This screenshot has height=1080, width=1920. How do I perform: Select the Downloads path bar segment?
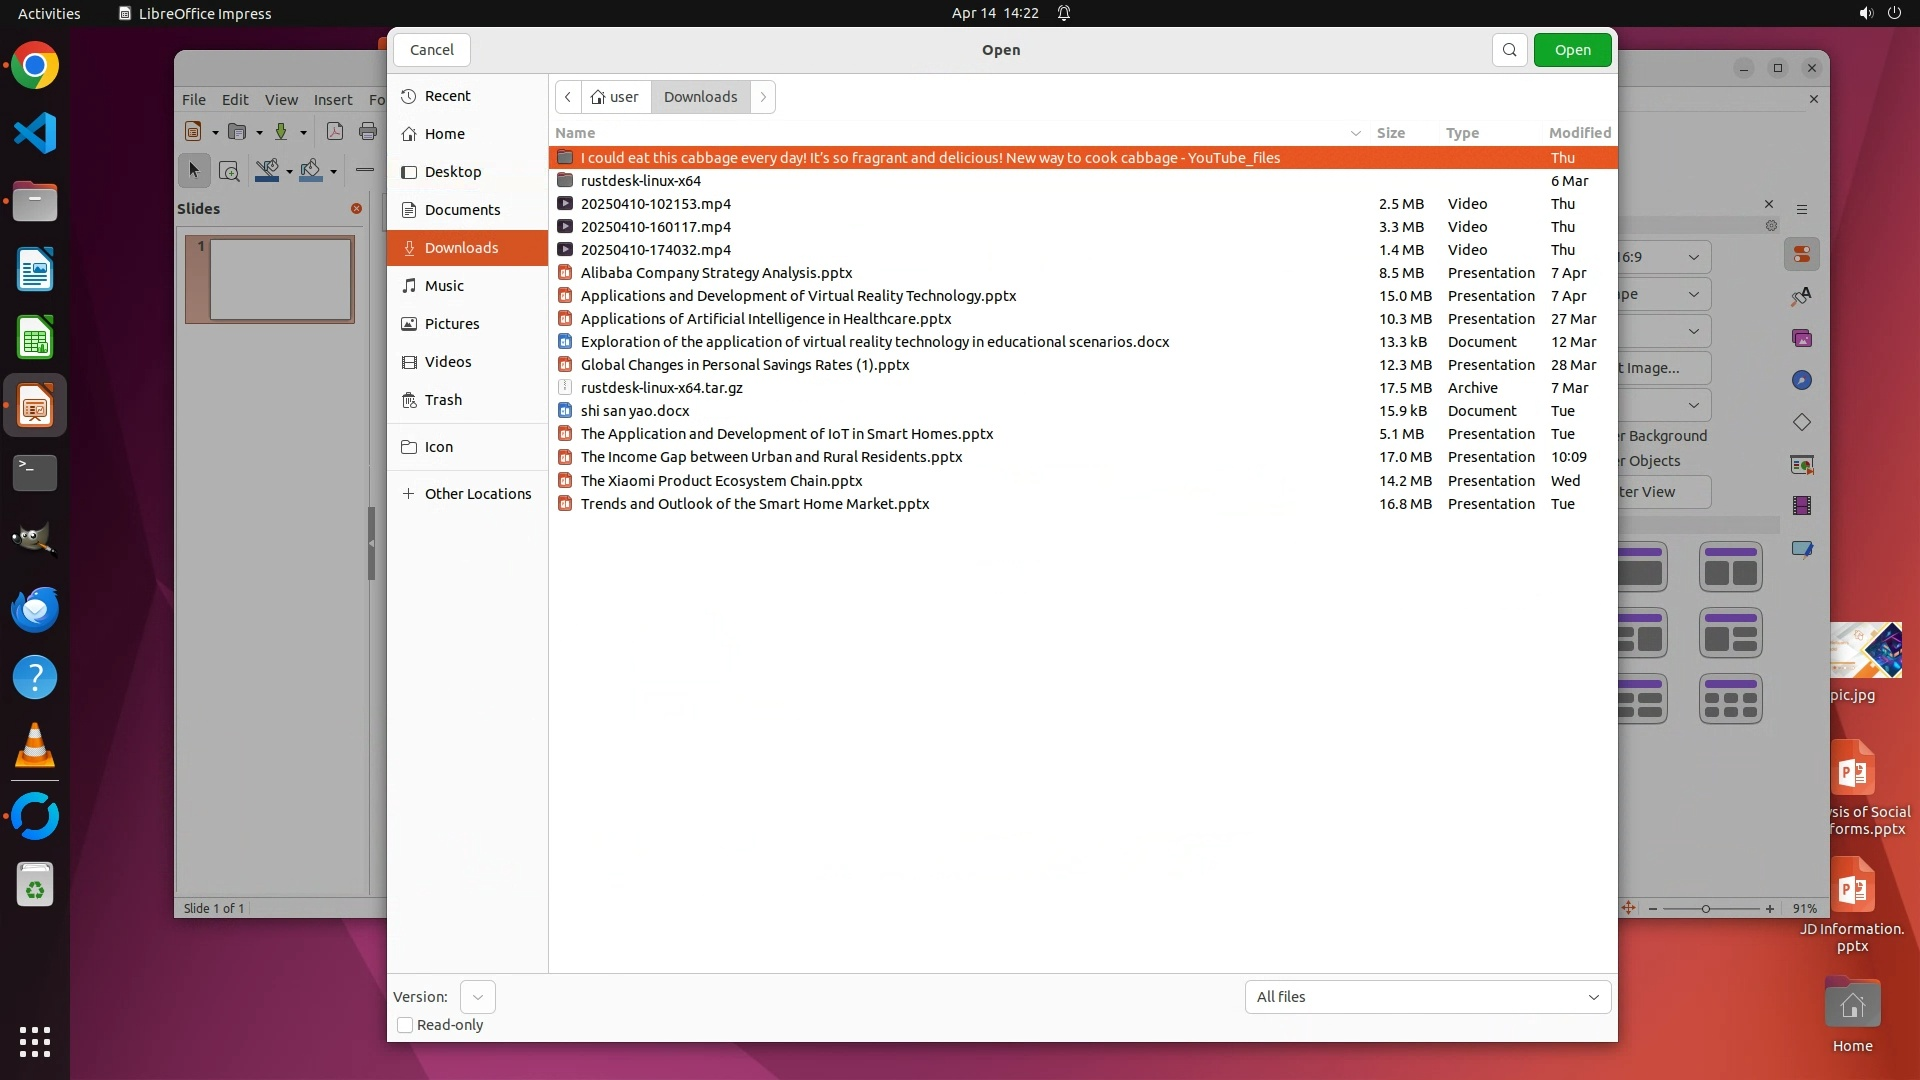click(x=700, y=97)
